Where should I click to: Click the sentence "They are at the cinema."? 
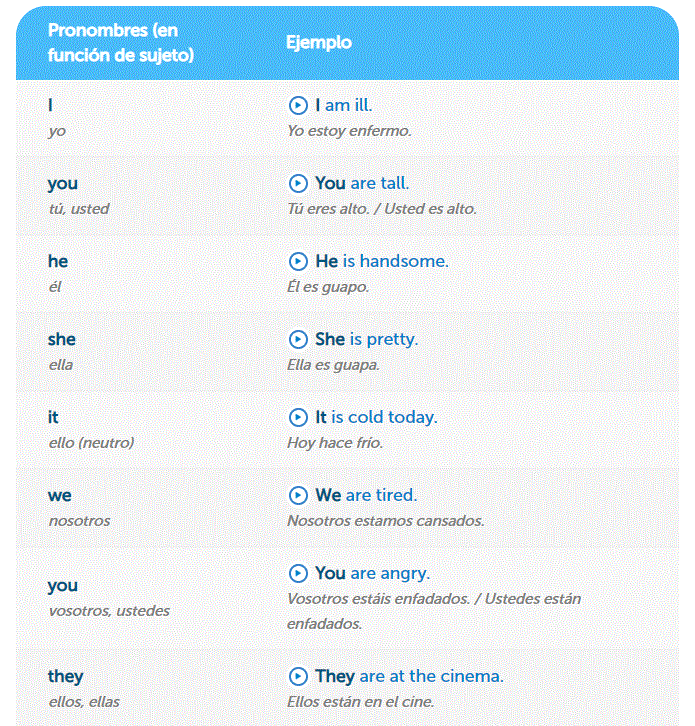point(409,676)
